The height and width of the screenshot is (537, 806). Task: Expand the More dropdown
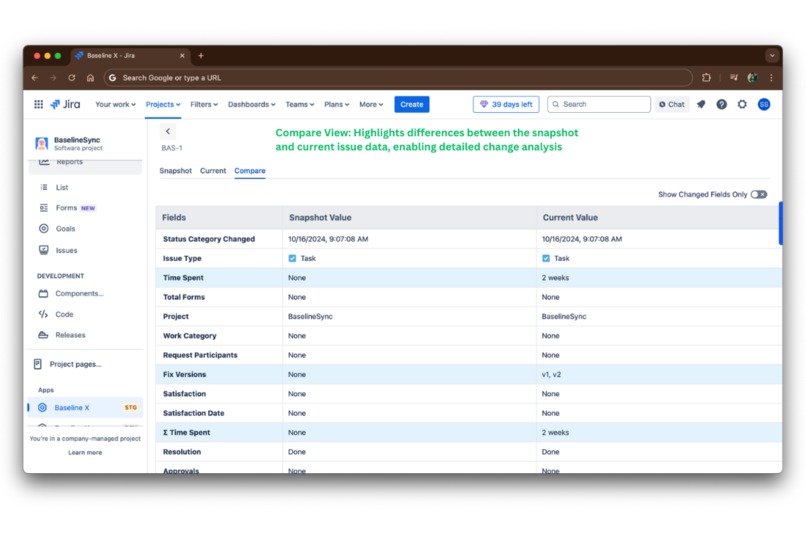click(x=371, y=104)
